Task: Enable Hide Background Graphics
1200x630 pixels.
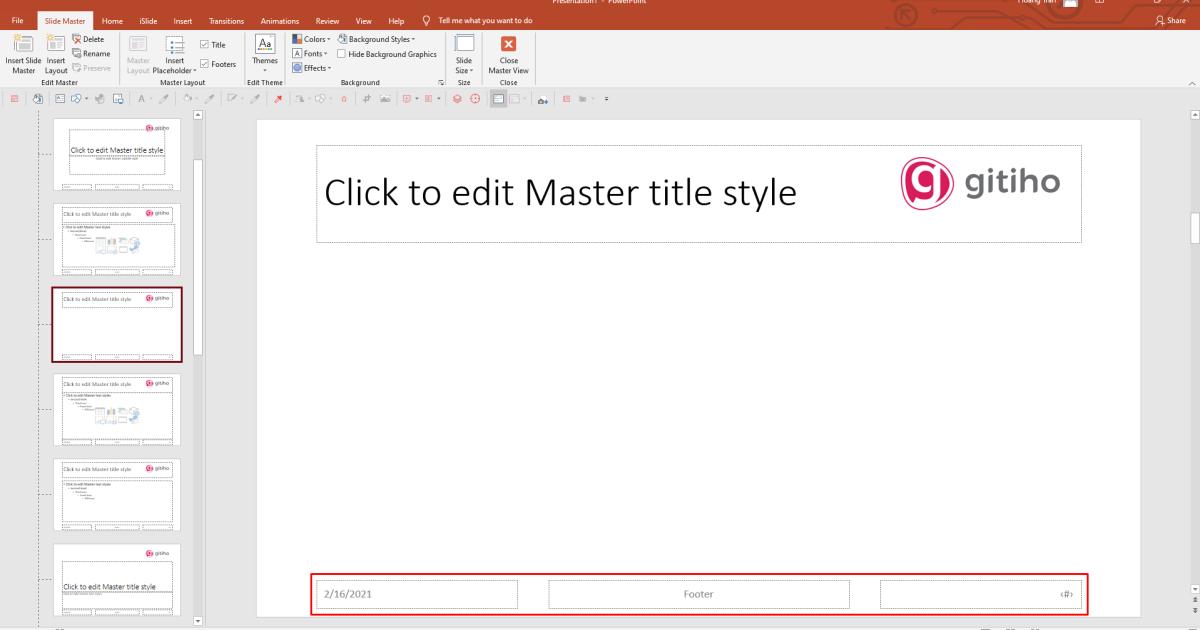Action: (x=341, y=53)
